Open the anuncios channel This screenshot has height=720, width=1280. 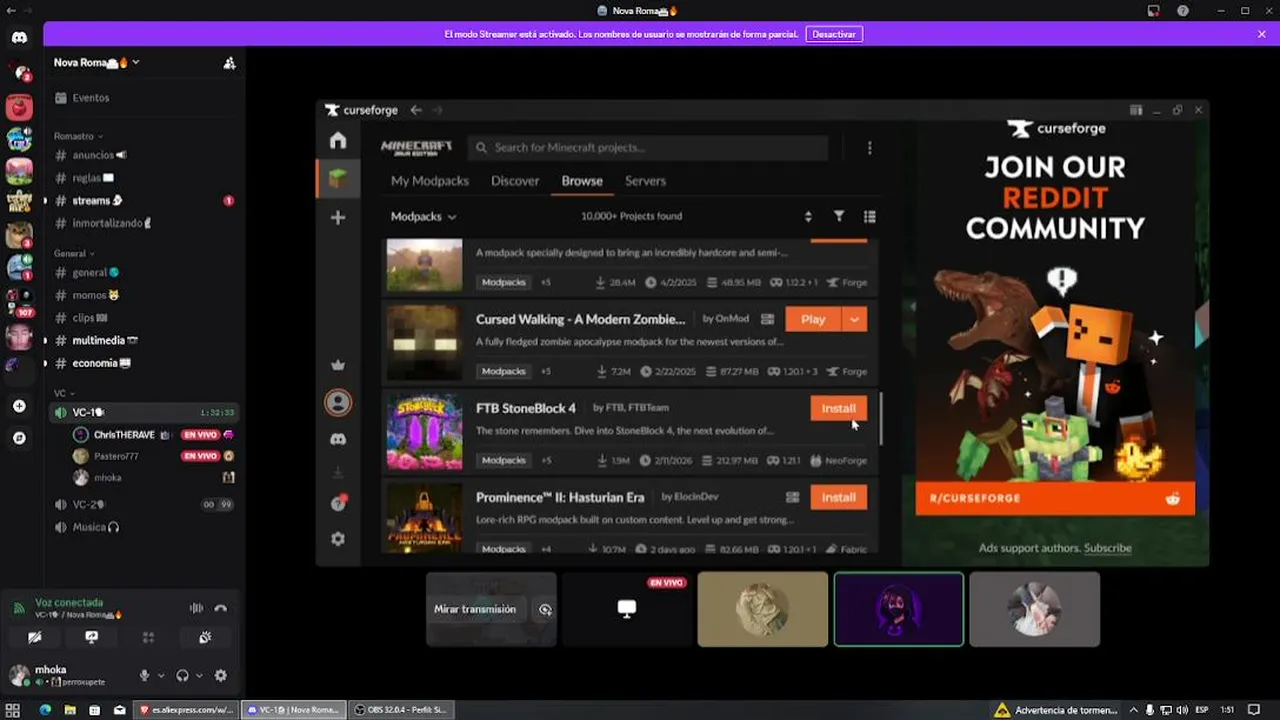[x=145, y=155]
